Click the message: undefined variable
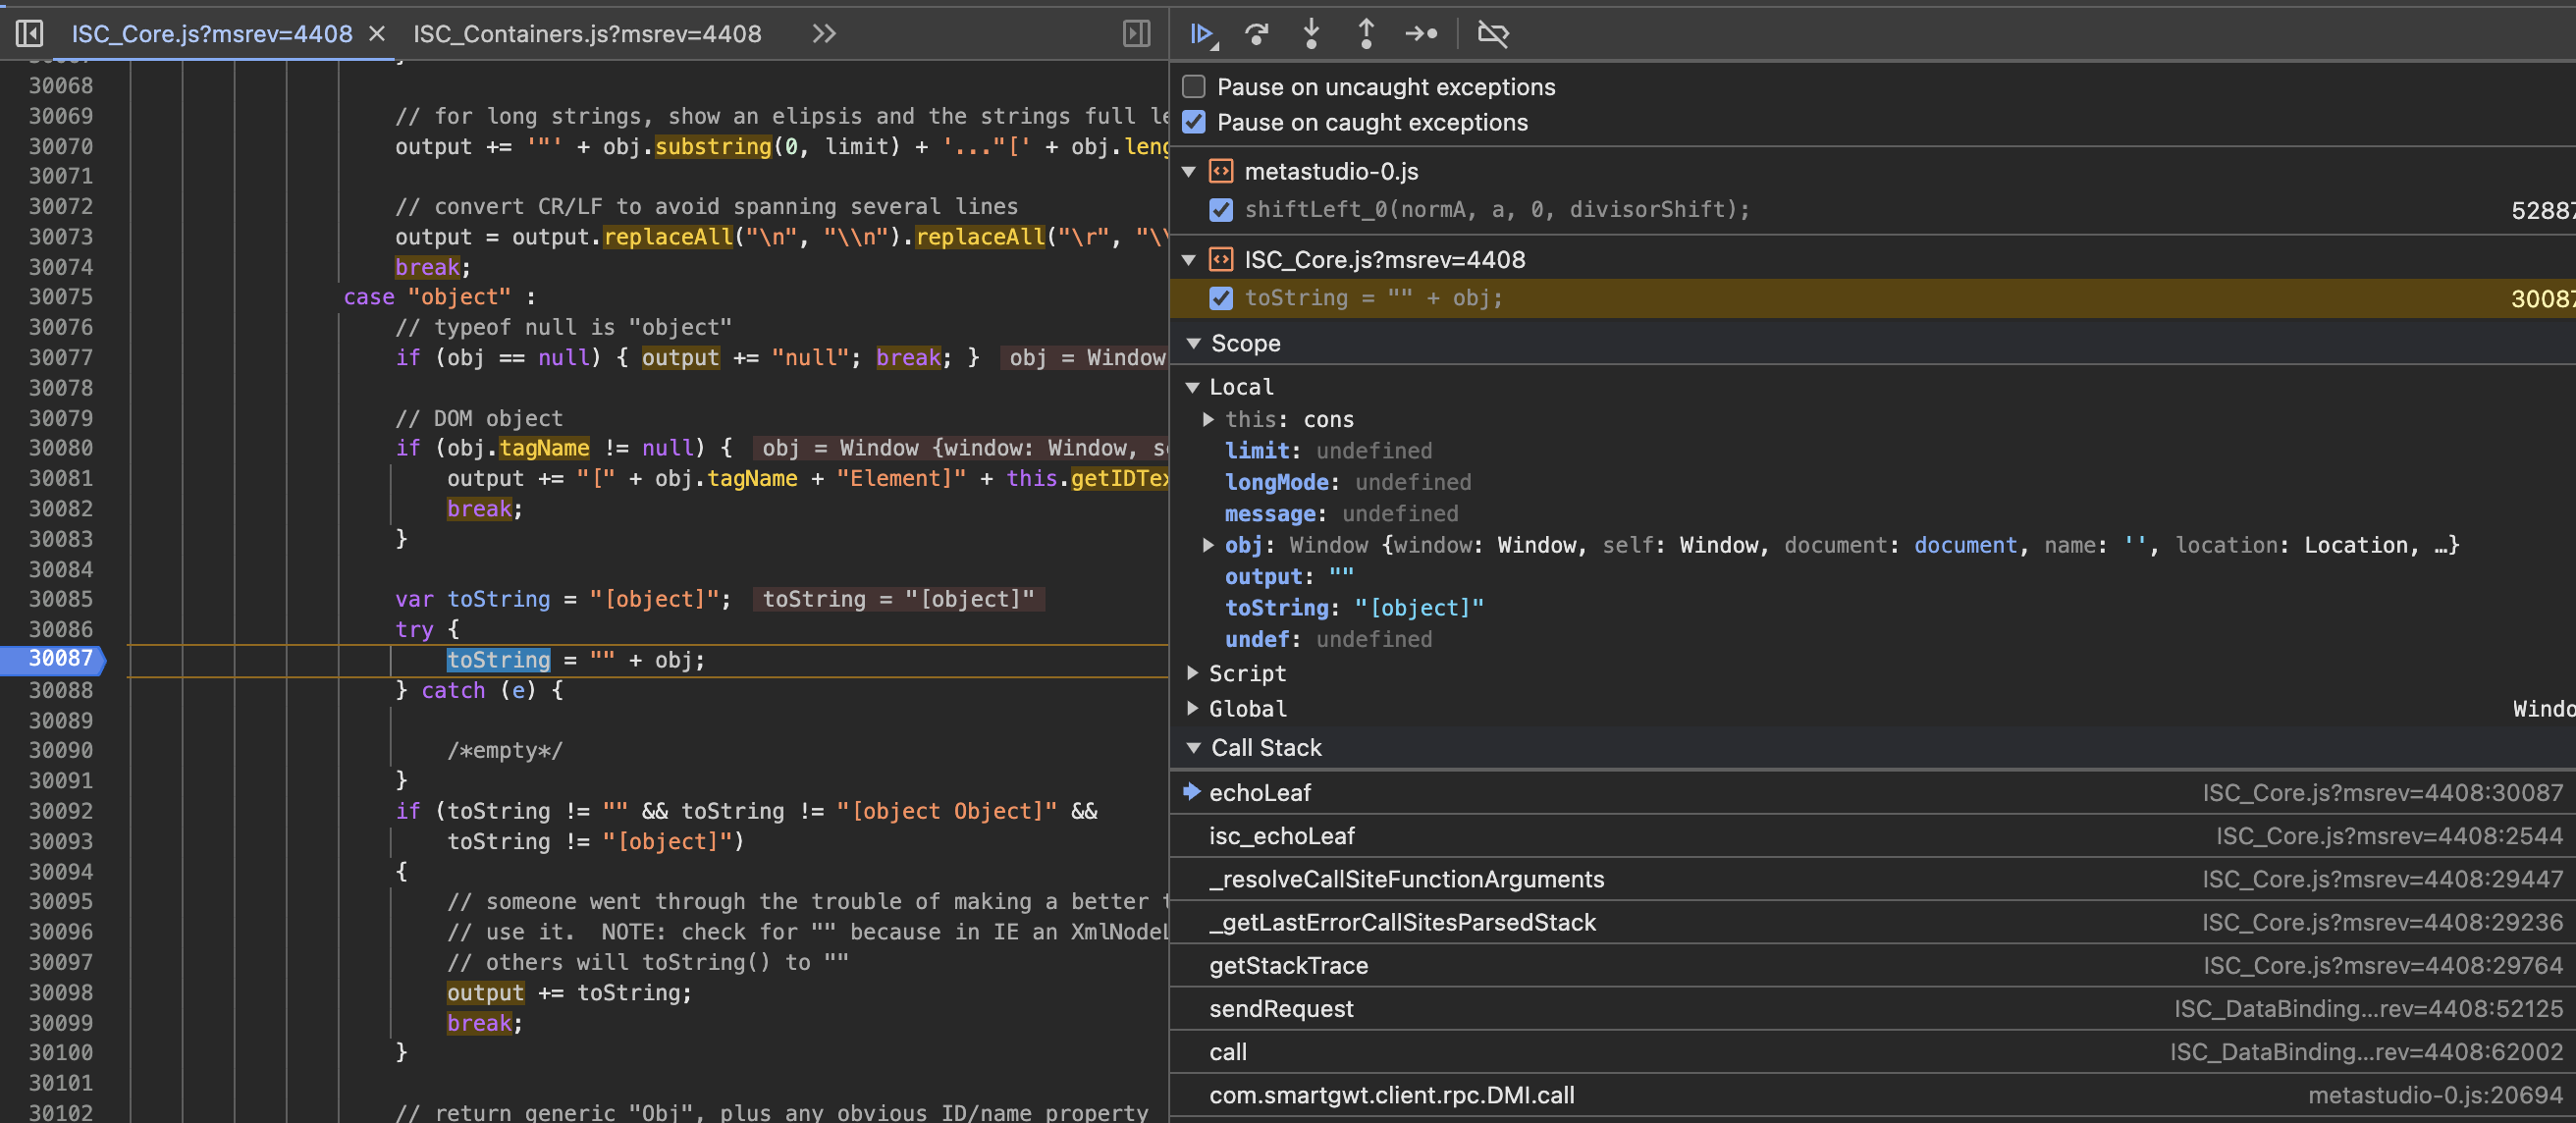The width and height of the screenshot is (2576, 1123). (1341, 514)
